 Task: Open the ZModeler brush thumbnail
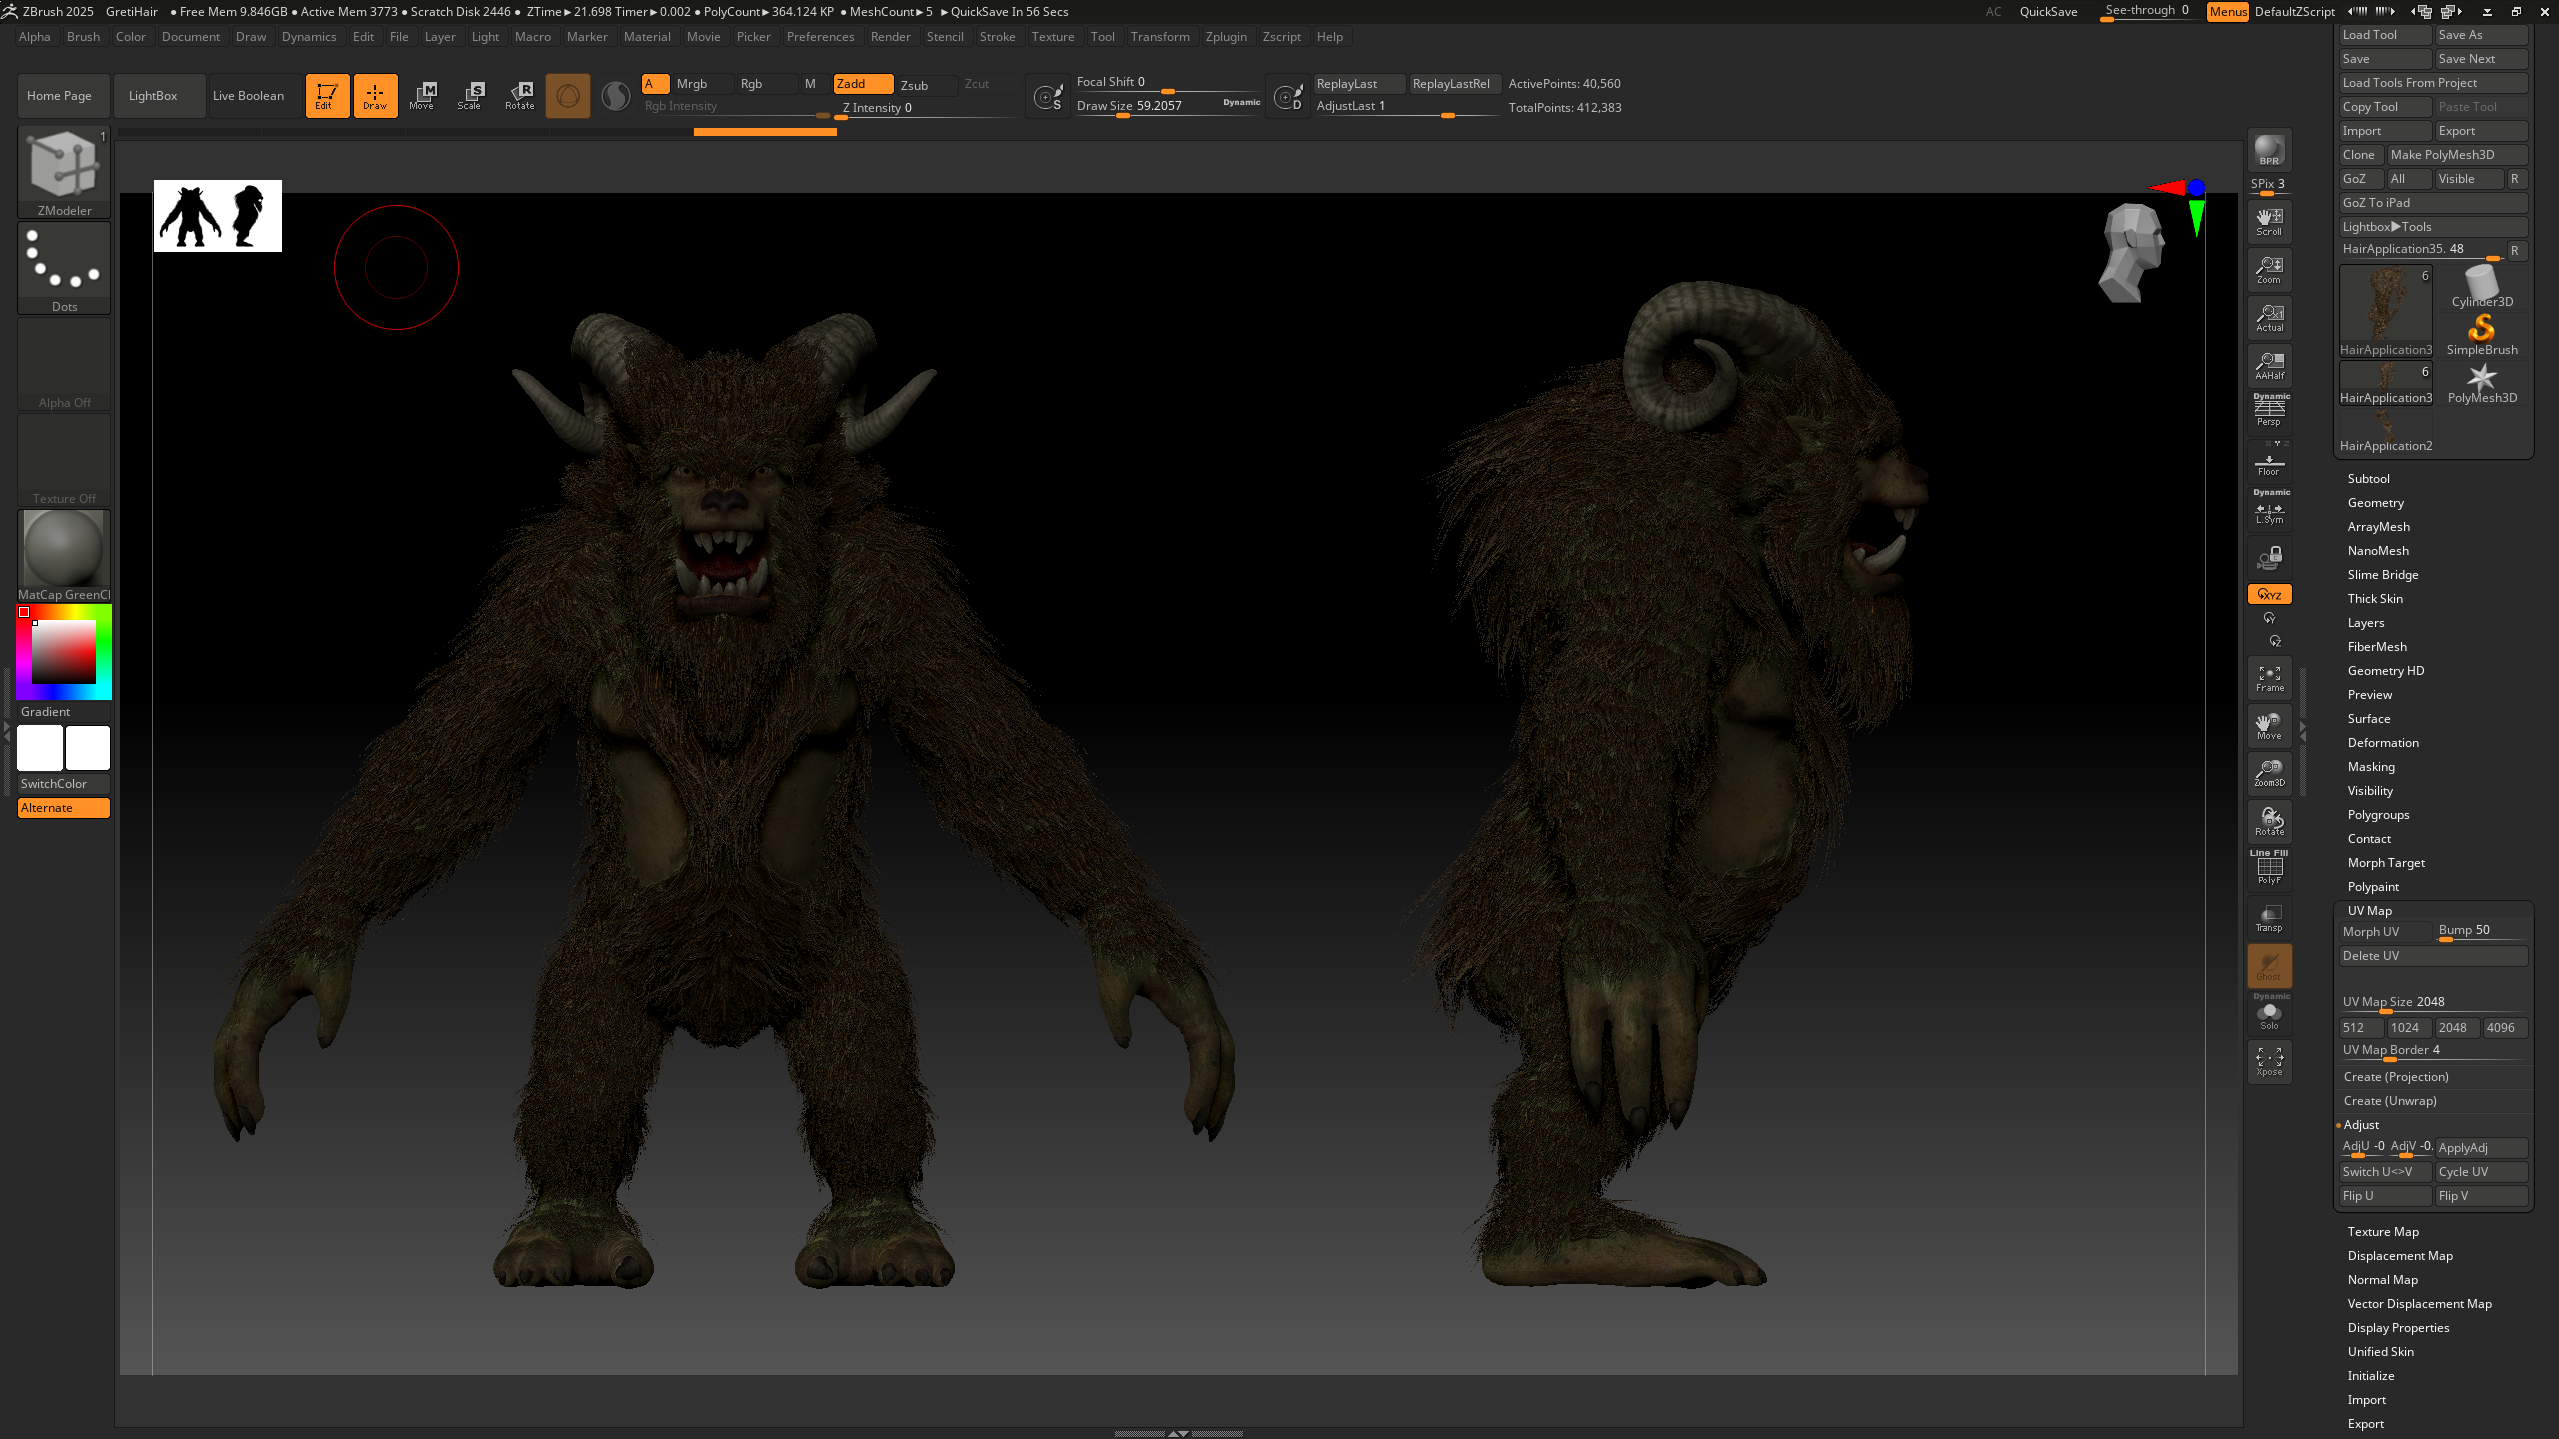click(x=64, y=166)
